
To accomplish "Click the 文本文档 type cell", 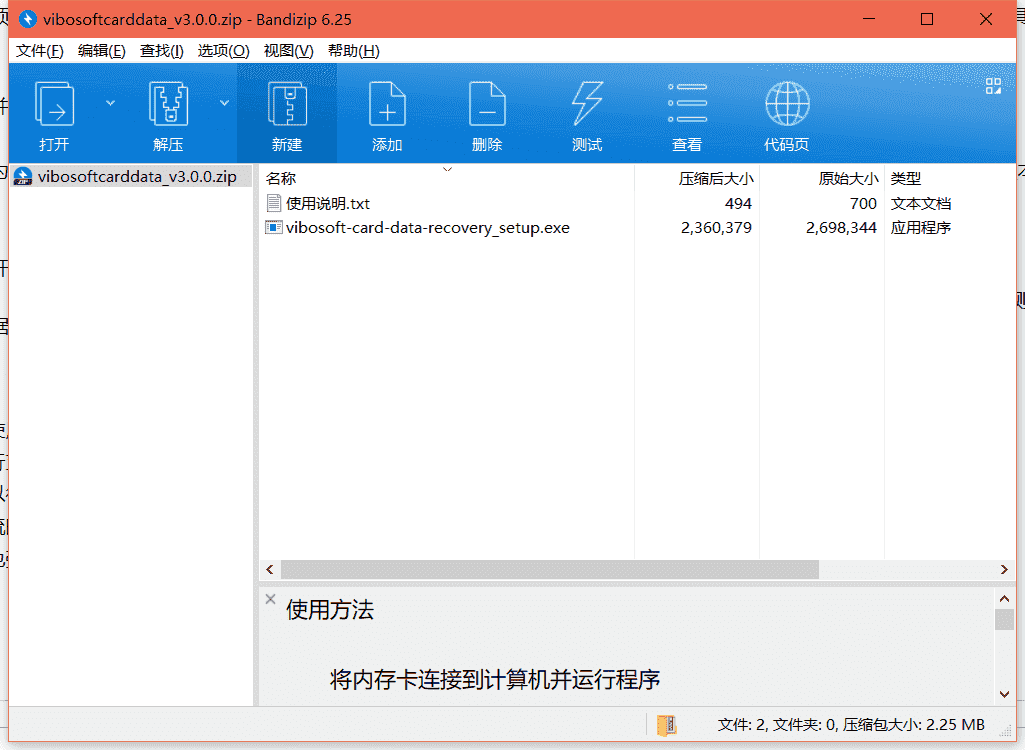I will click(x=920, y=204).
